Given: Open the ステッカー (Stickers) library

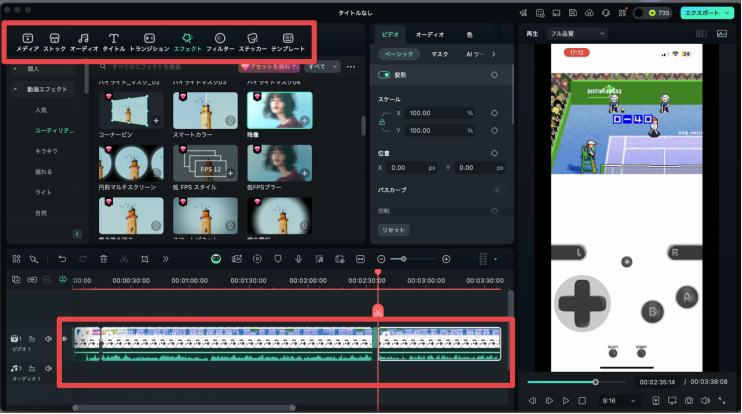Looking at the screenshot, I should (252, 42).
